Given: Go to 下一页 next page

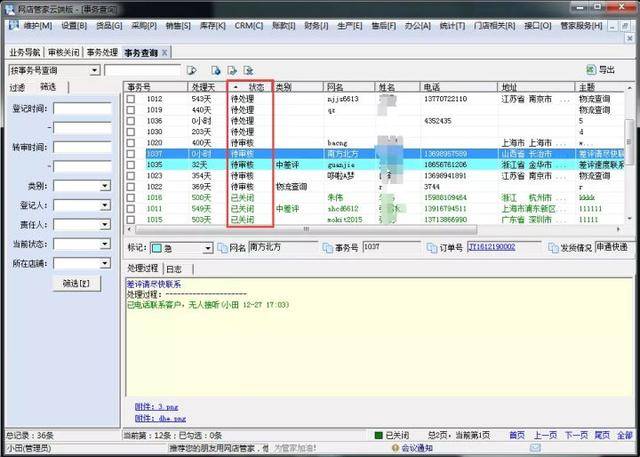Looking at the screenshot, I should (576, 435).
